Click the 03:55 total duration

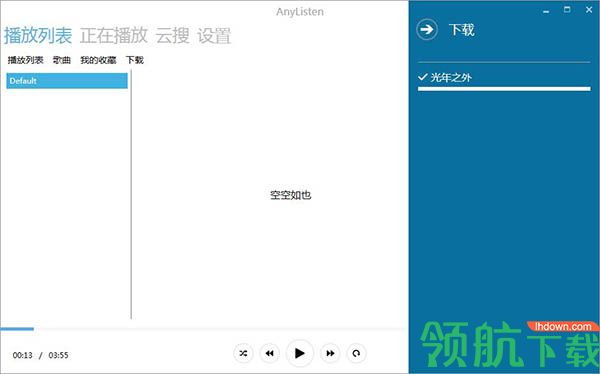tap(59, 355)
